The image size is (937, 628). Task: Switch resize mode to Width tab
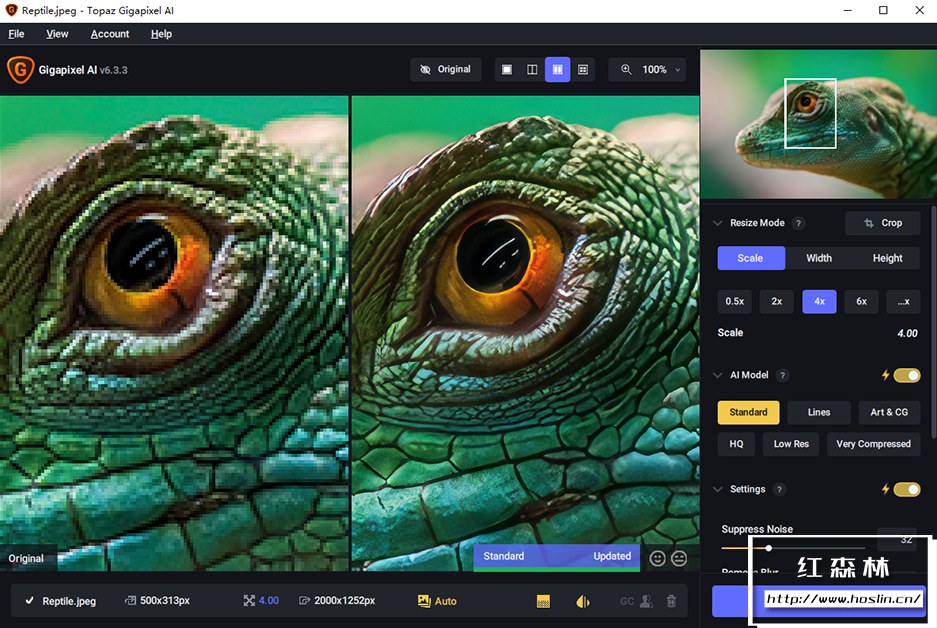click(x=819, y=258)
